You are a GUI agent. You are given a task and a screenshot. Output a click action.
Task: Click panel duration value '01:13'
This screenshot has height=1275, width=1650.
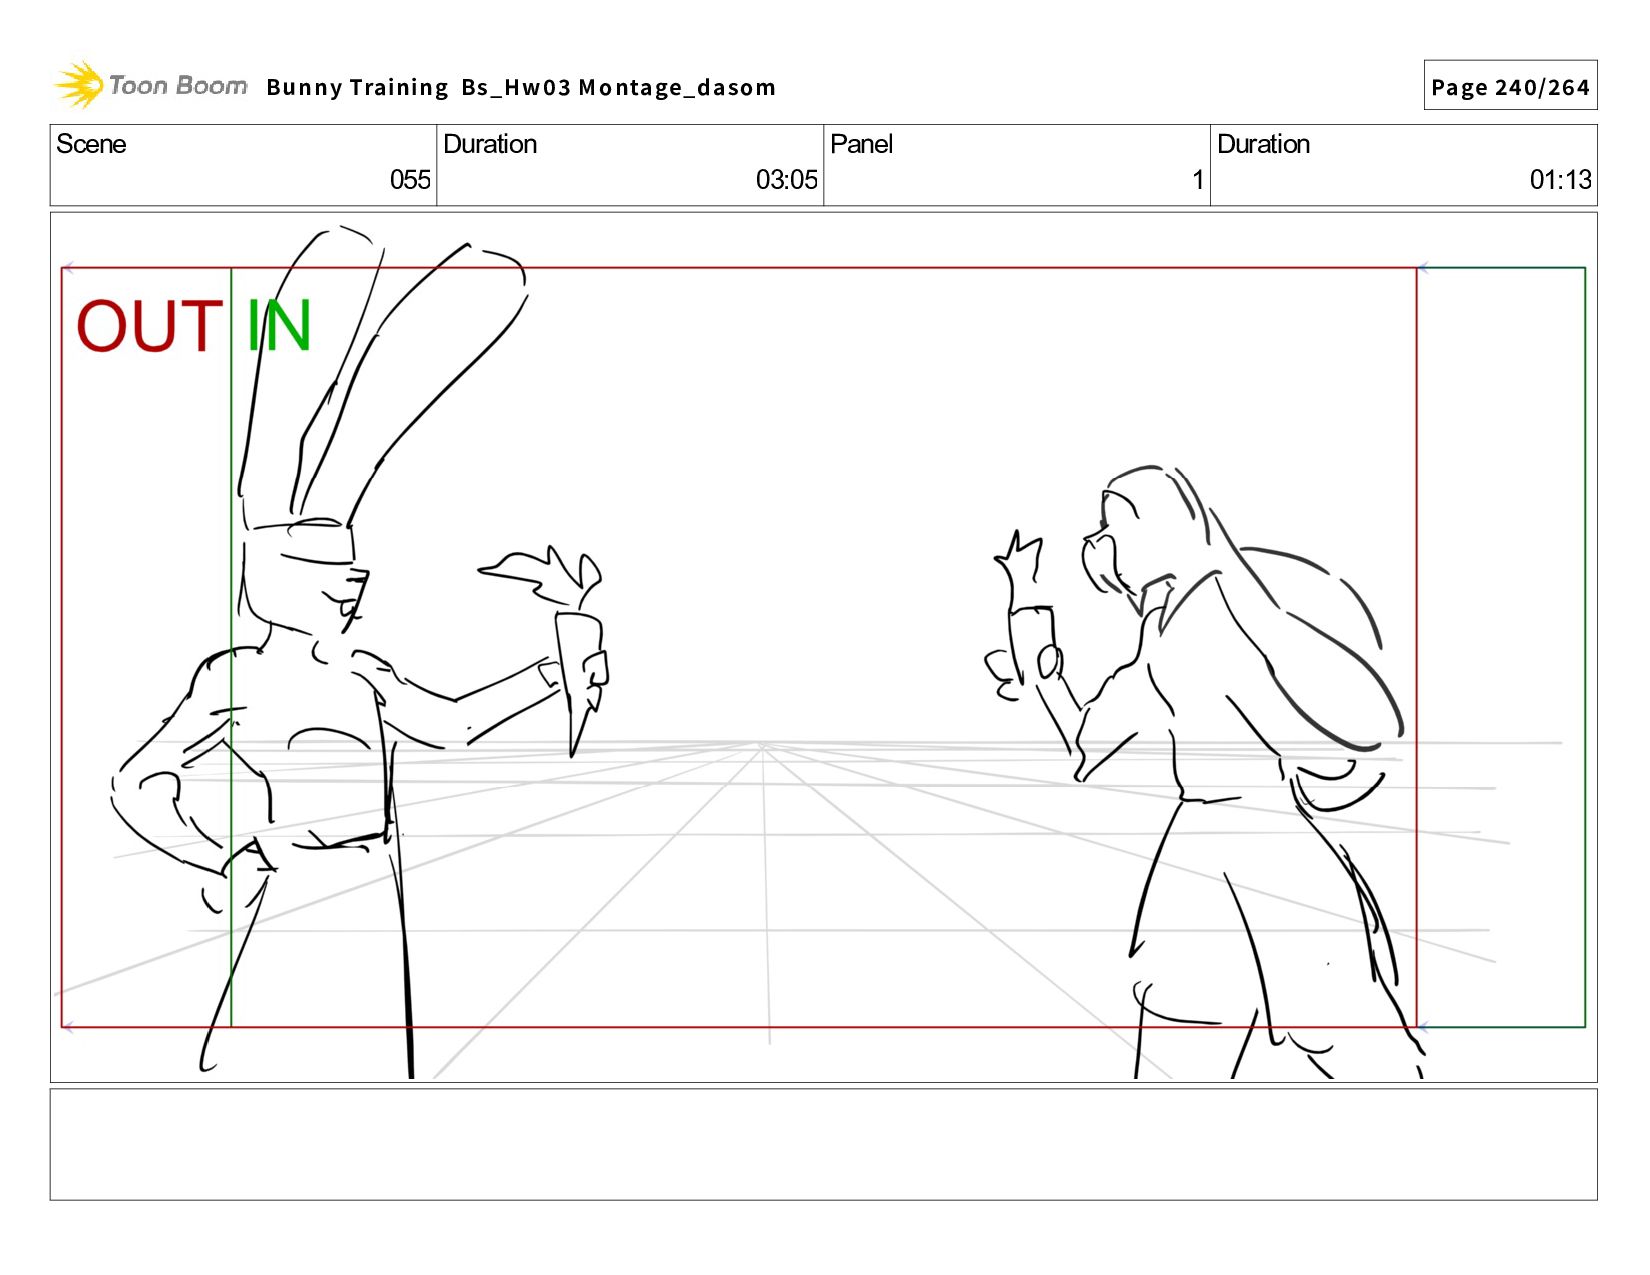(1560, 180)
